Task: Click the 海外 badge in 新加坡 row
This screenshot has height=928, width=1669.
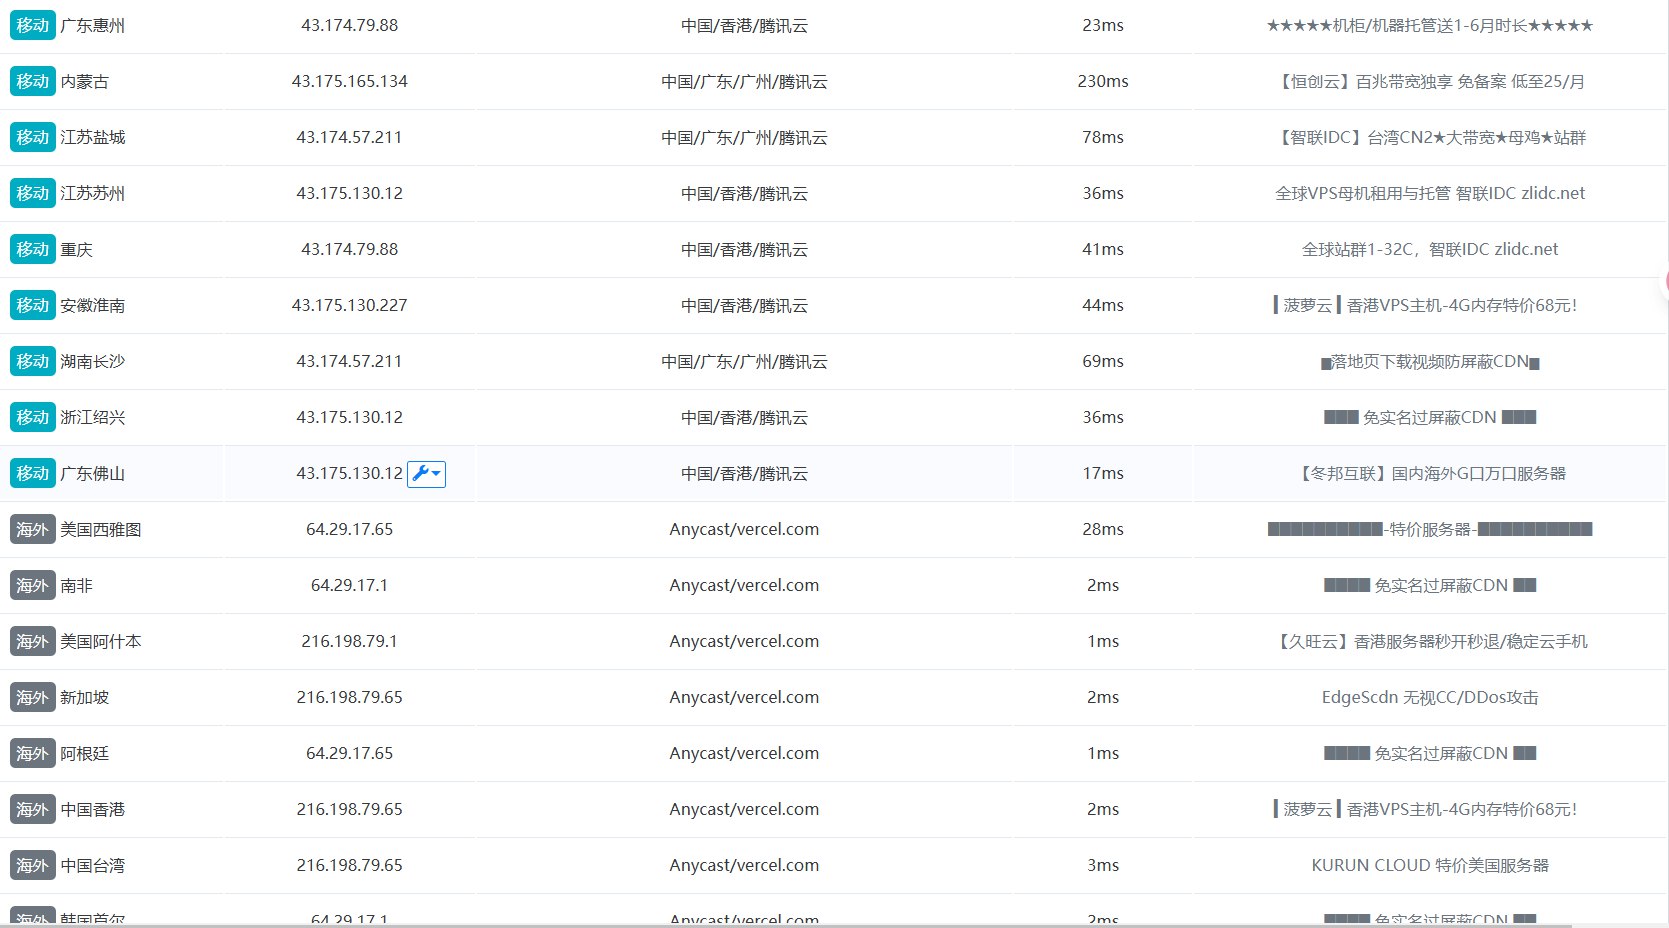Action: pos(32,698)
